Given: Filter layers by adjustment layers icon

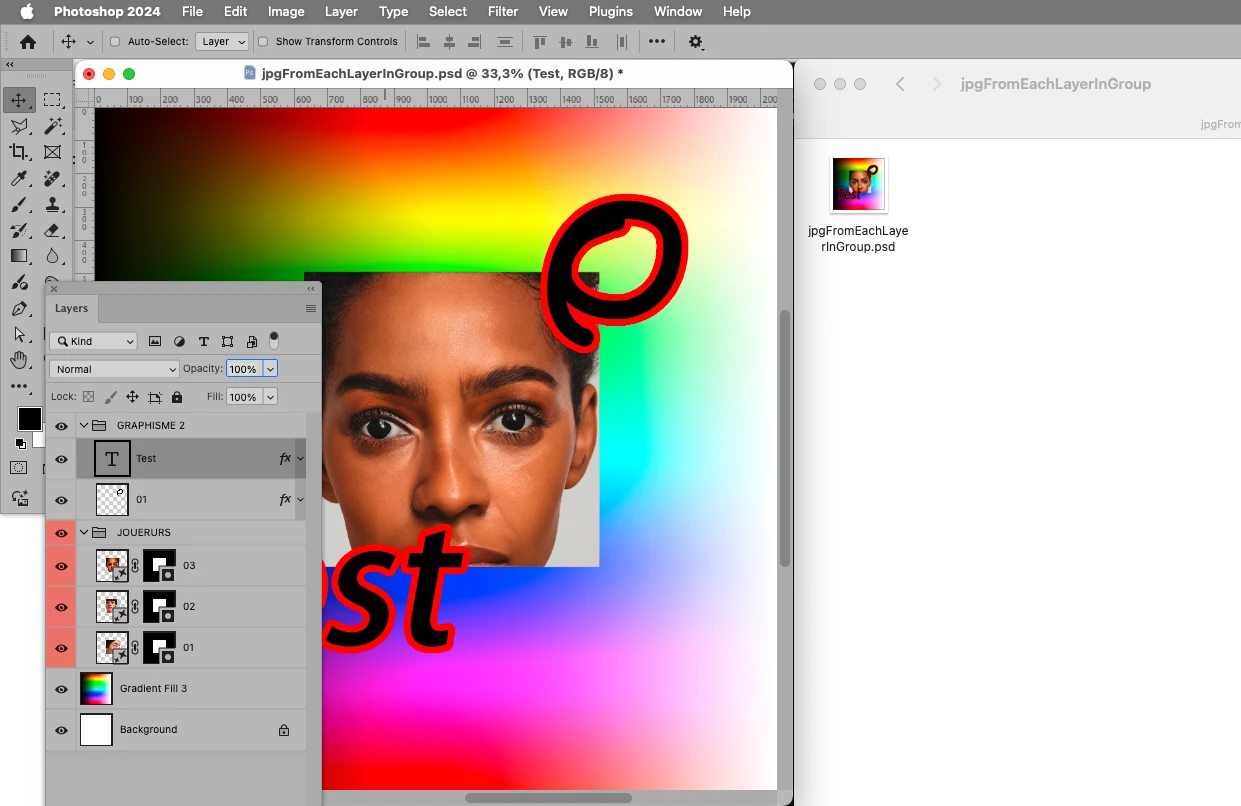Looking at the screenshot, I should (179, 341).
